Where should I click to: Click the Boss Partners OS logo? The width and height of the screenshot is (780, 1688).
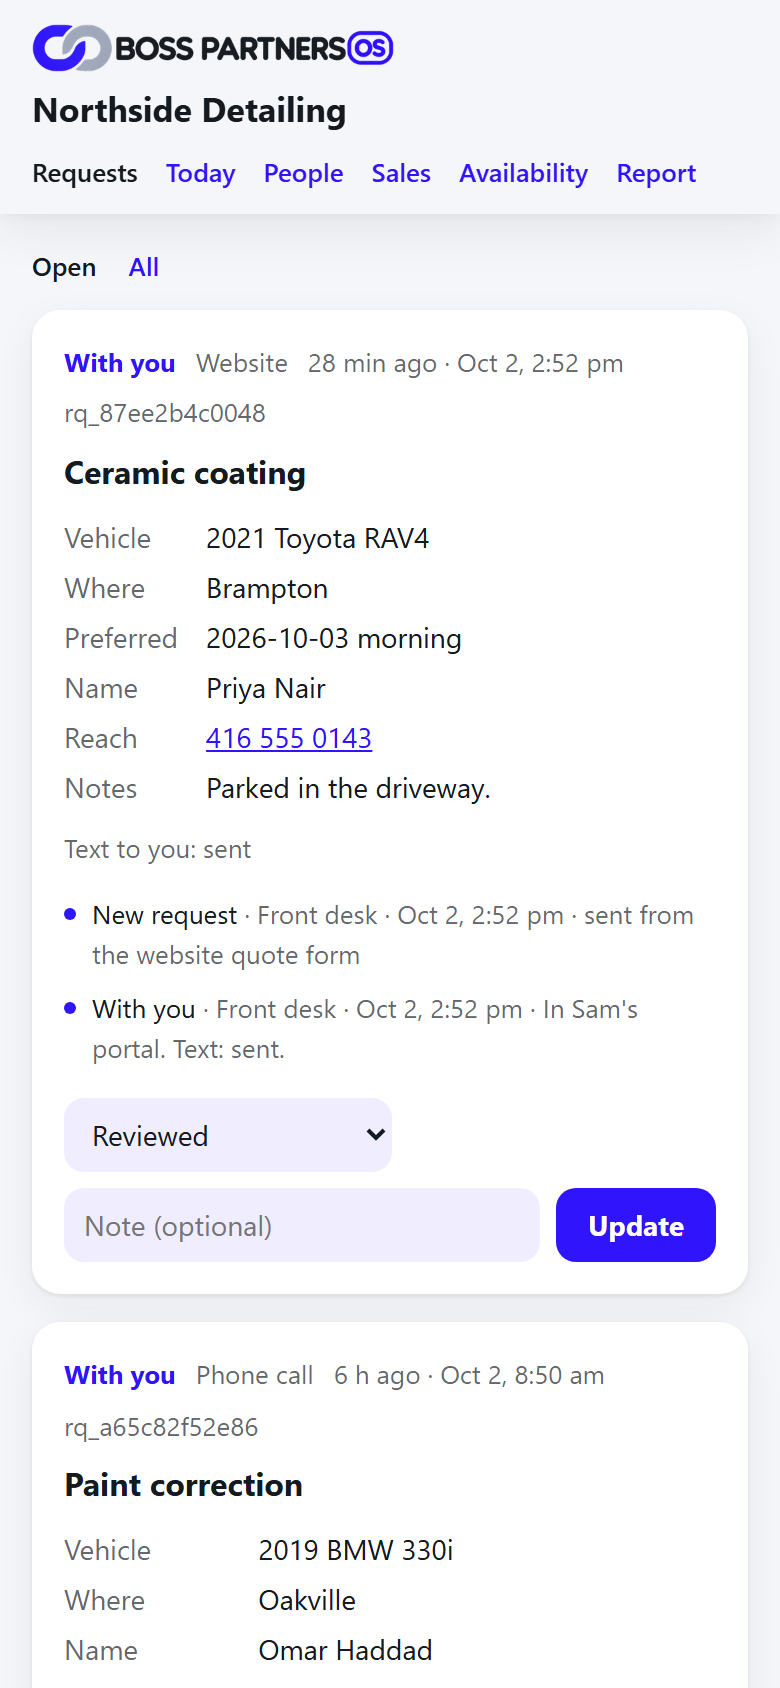pyautogui.click(x=213, y=48)
